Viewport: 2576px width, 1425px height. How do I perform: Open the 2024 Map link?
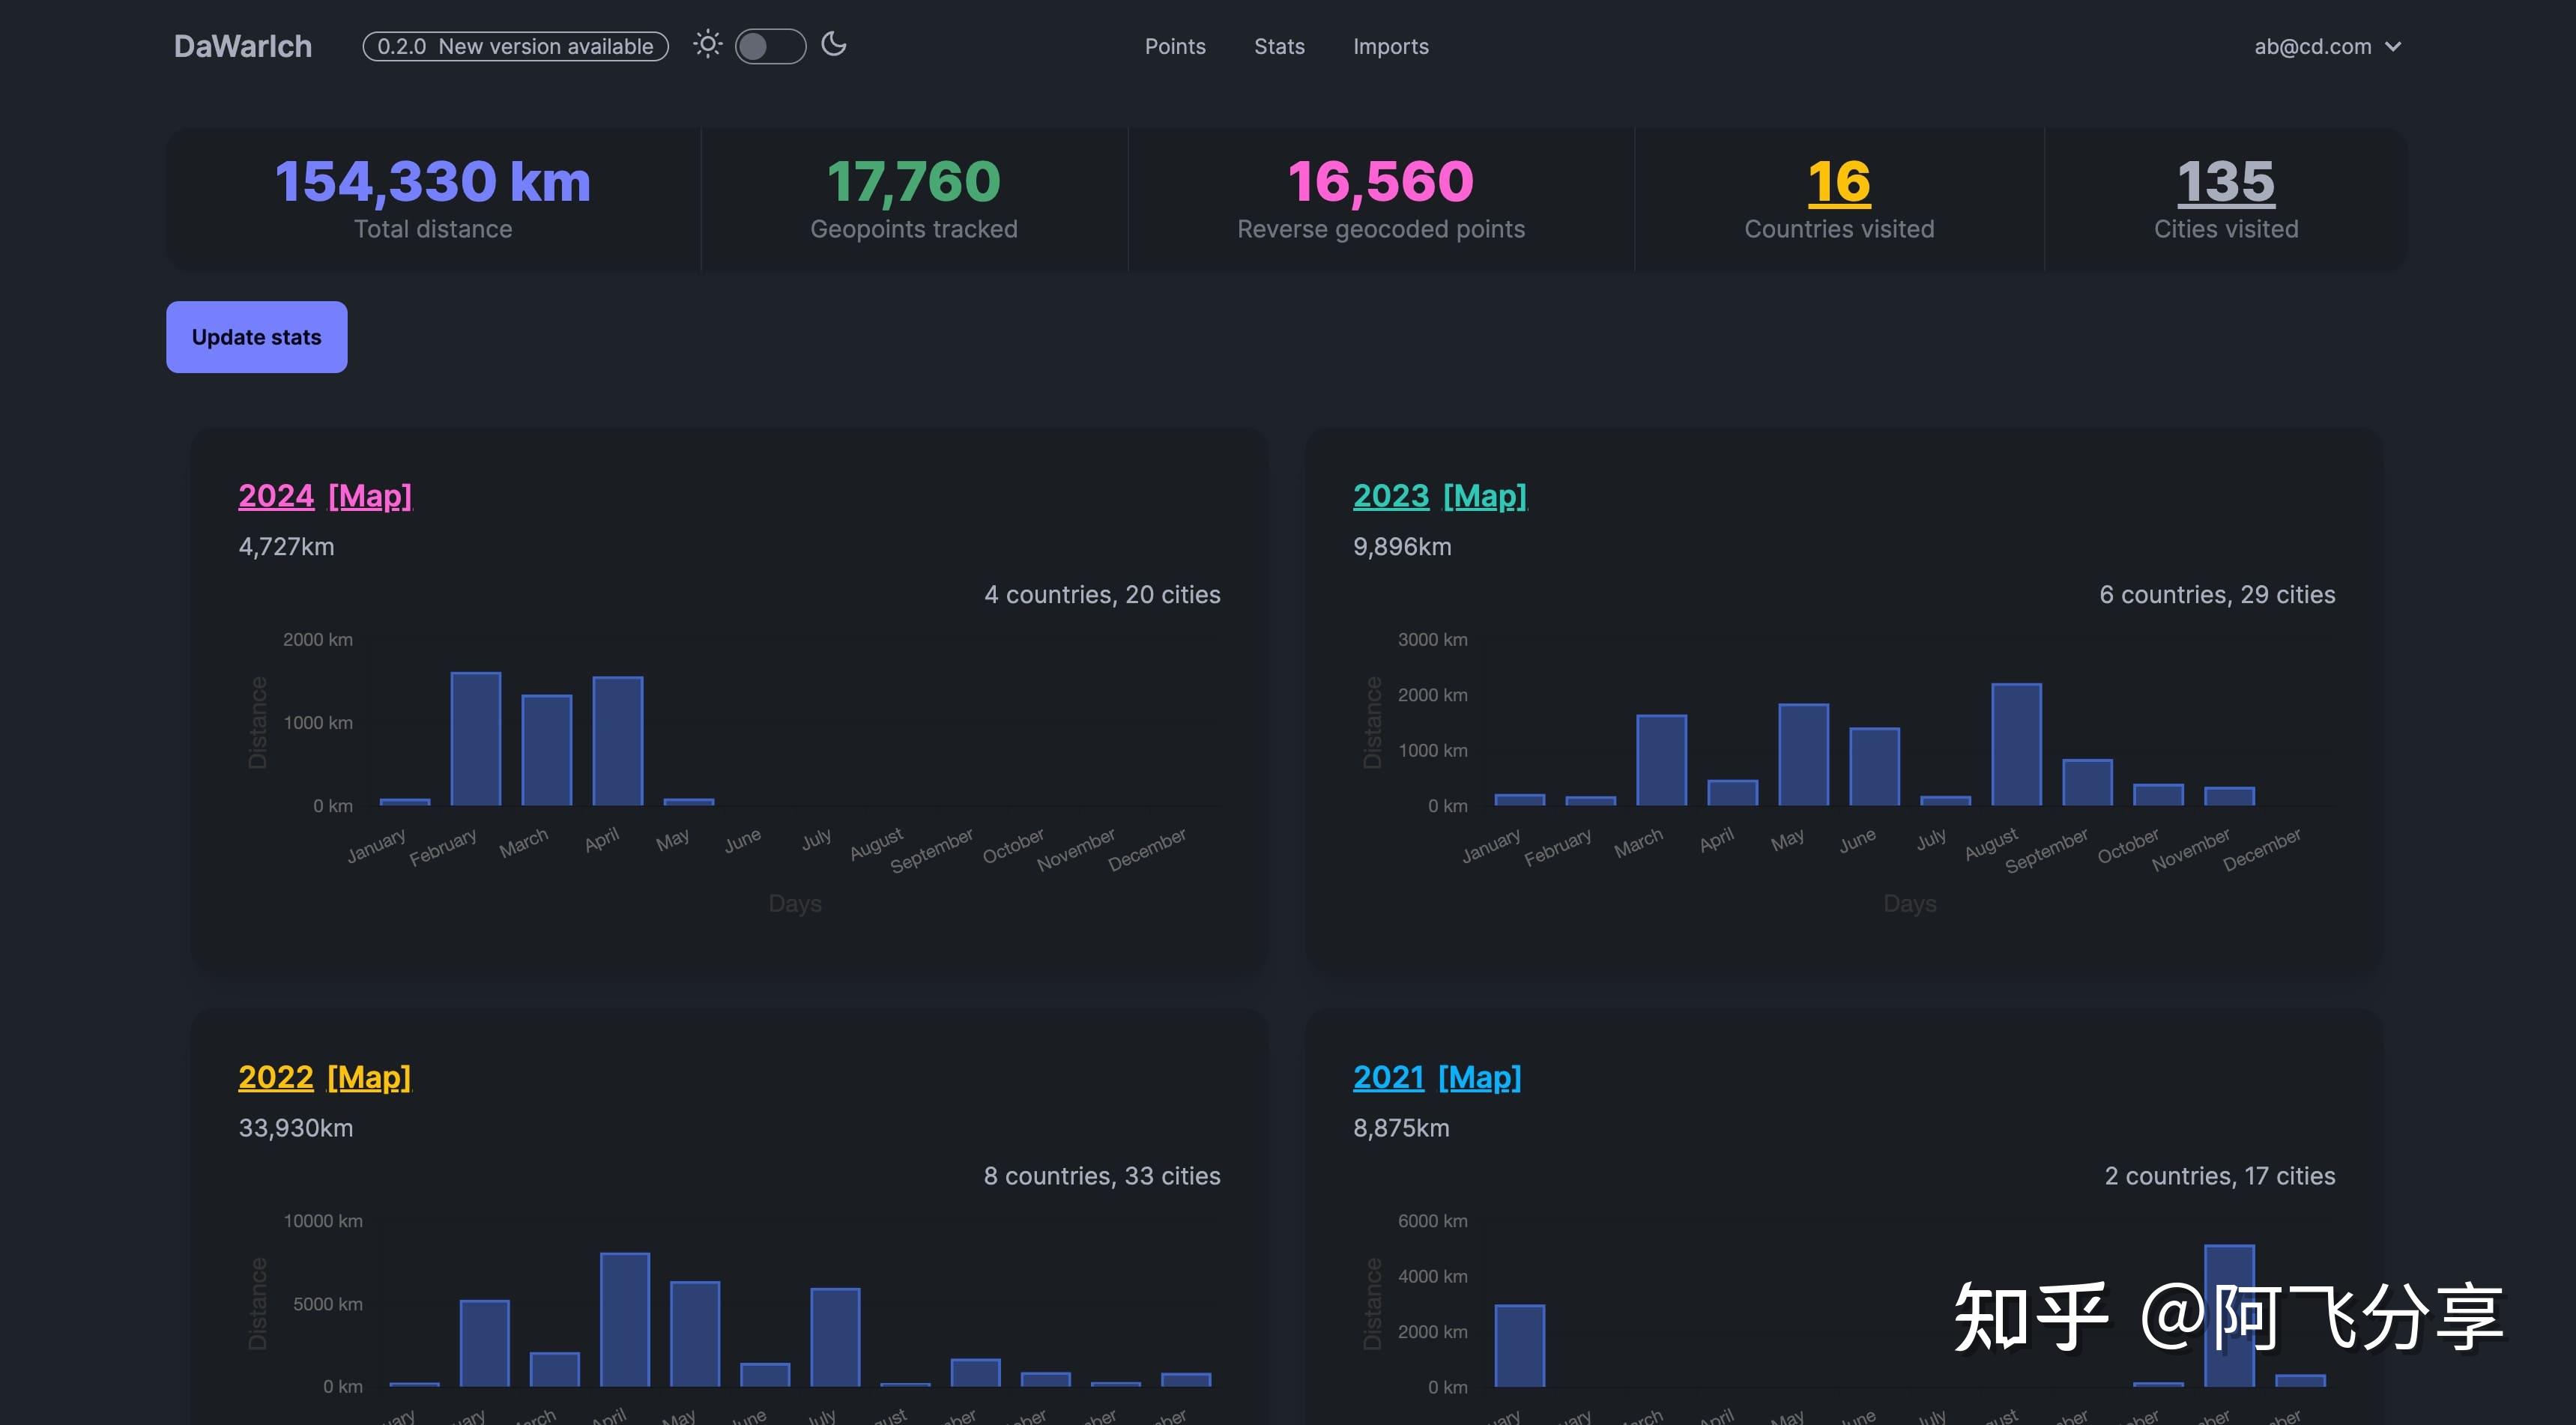pos(369,496)
